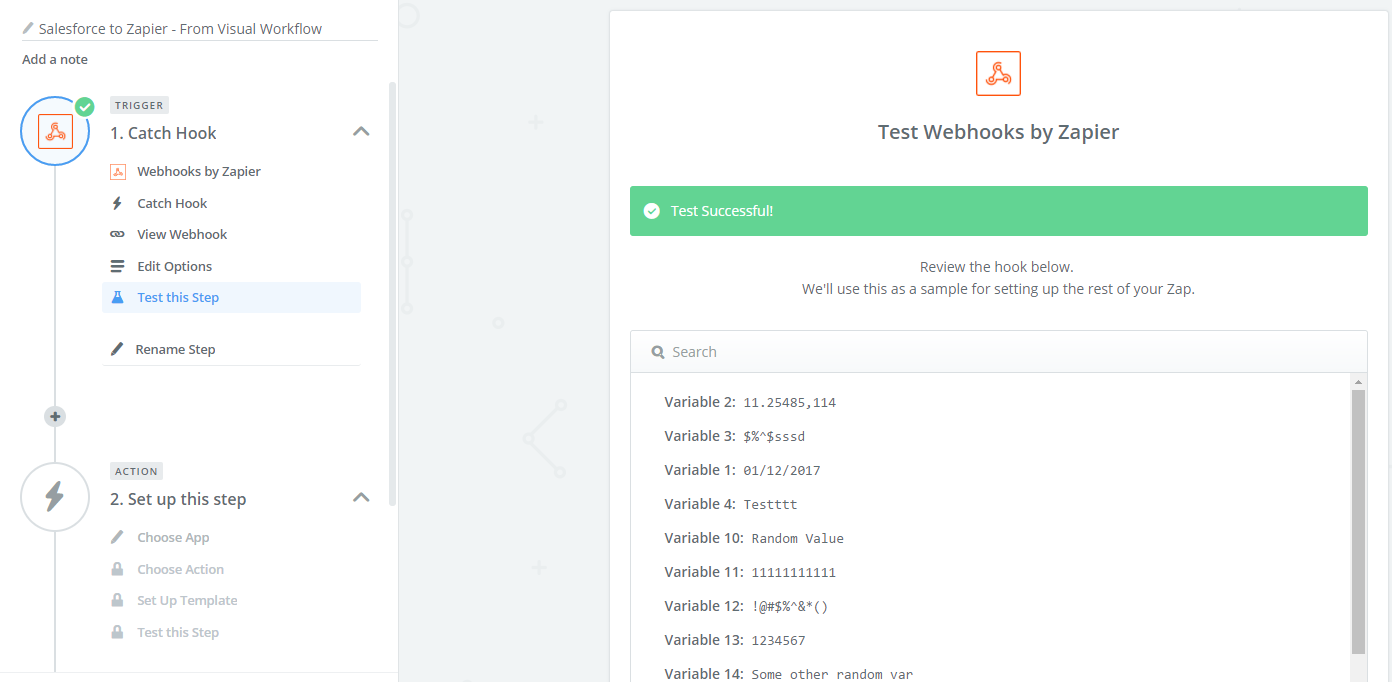Click the checkmark icon in Test Successful banner

click(652, 211)
